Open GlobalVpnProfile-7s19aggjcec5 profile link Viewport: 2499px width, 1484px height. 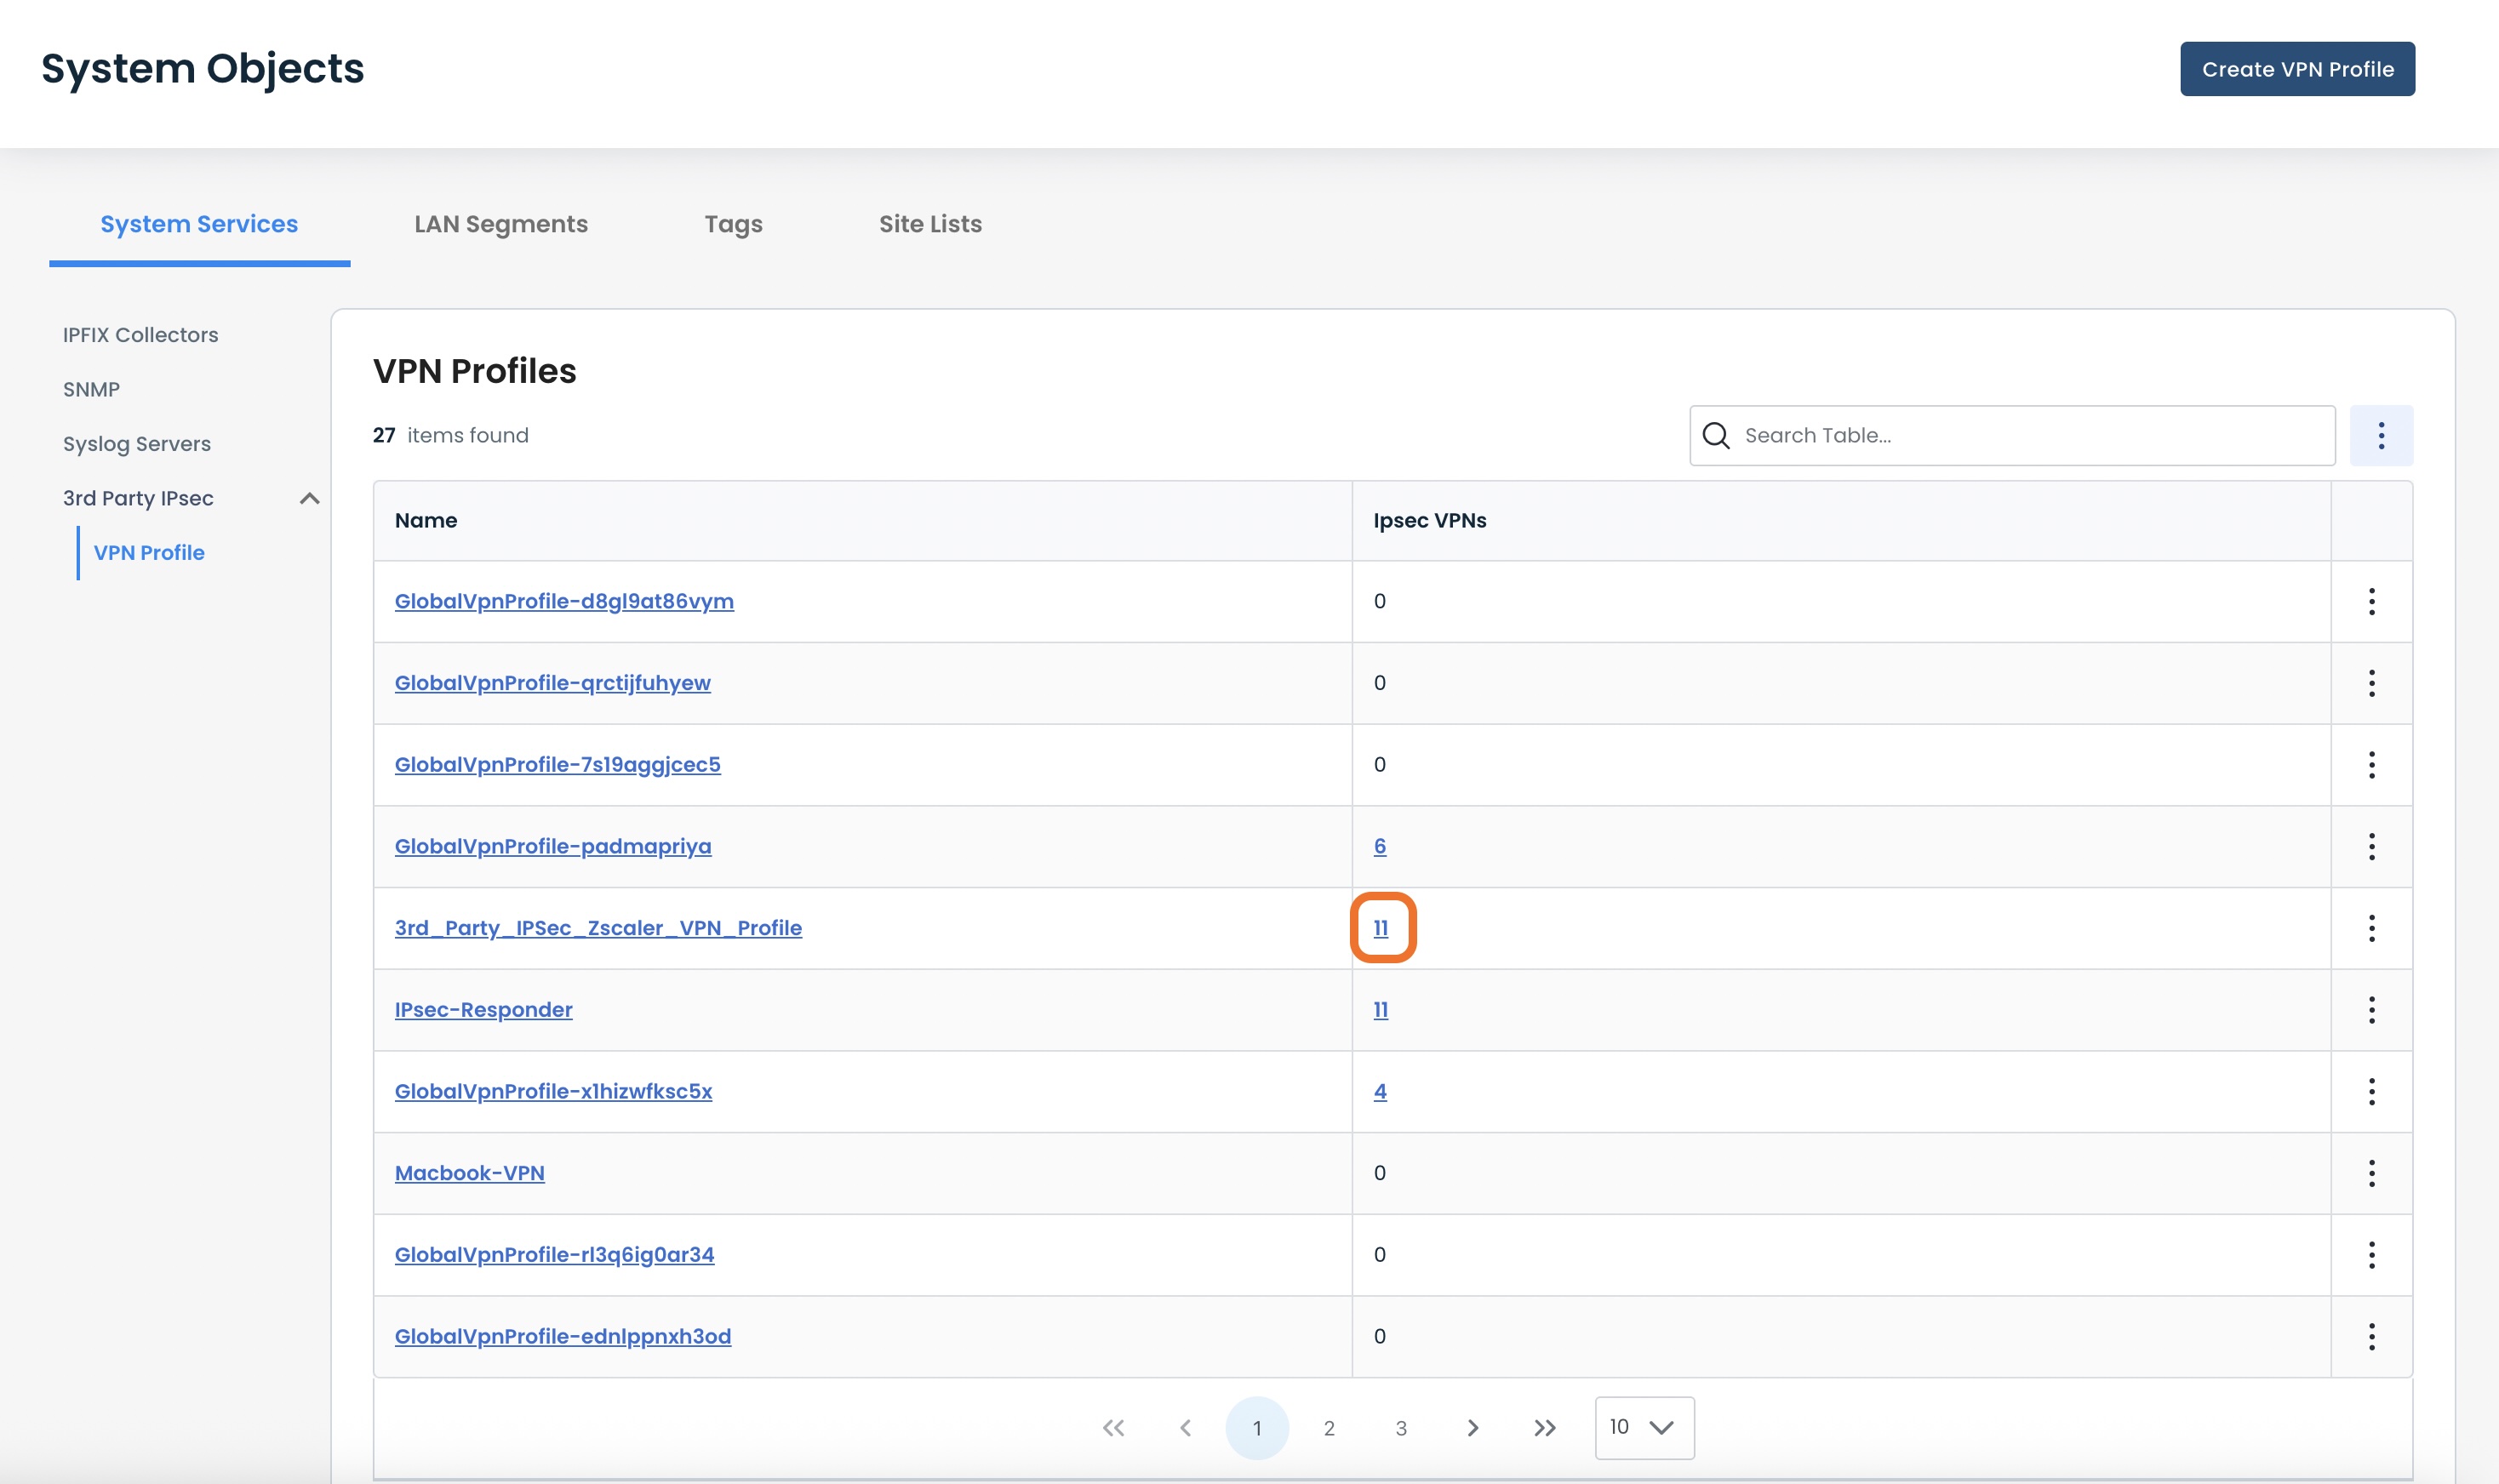click(x=557, y=765)
